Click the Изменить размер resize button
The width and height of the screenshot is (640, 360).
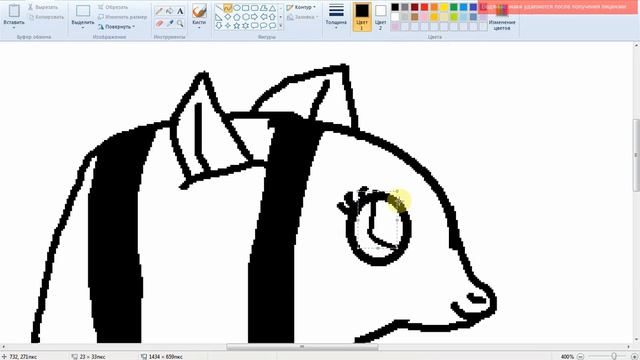click(122, 17)
